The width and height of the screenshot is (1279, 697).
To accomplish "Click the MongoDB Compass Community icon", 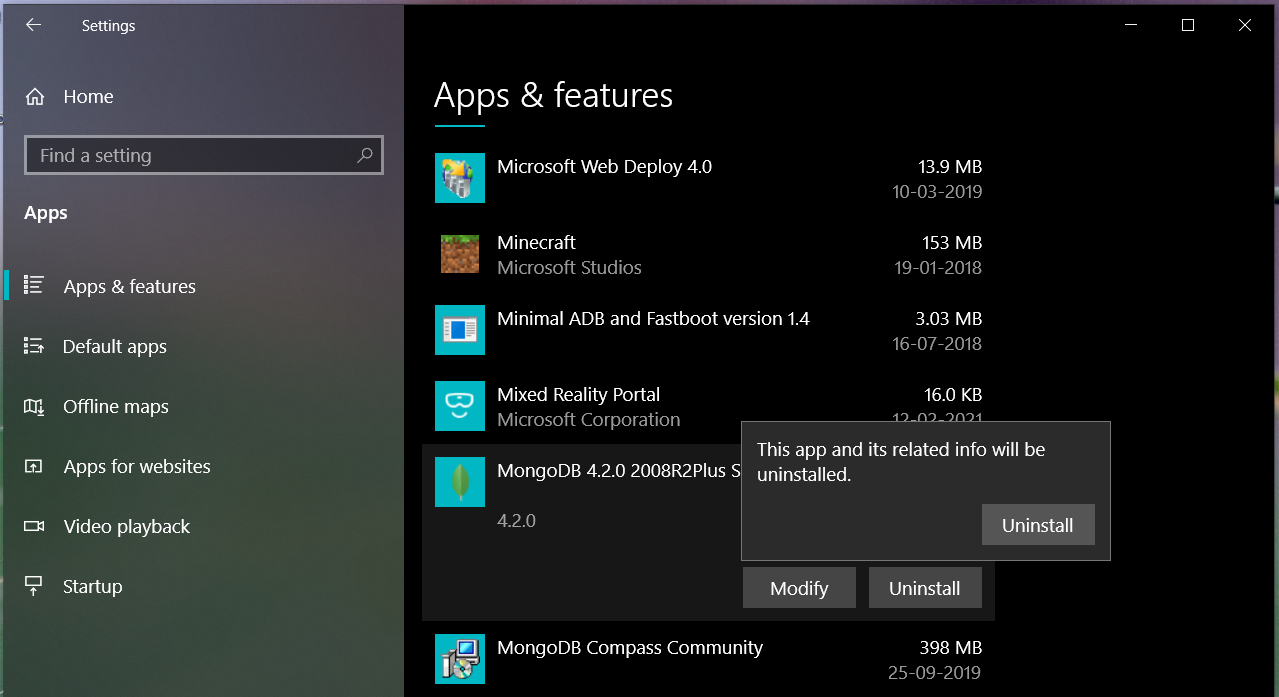I will click(x=460, y=659).
